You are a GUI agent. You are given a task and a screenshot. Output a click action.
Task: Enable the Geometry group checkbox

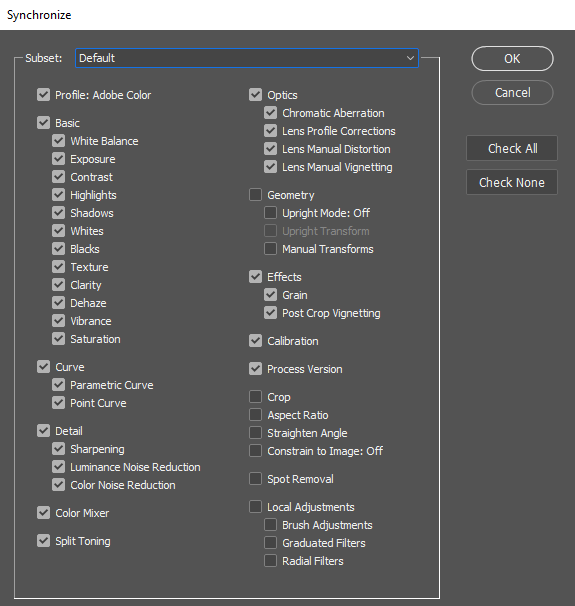click(255, 195)
